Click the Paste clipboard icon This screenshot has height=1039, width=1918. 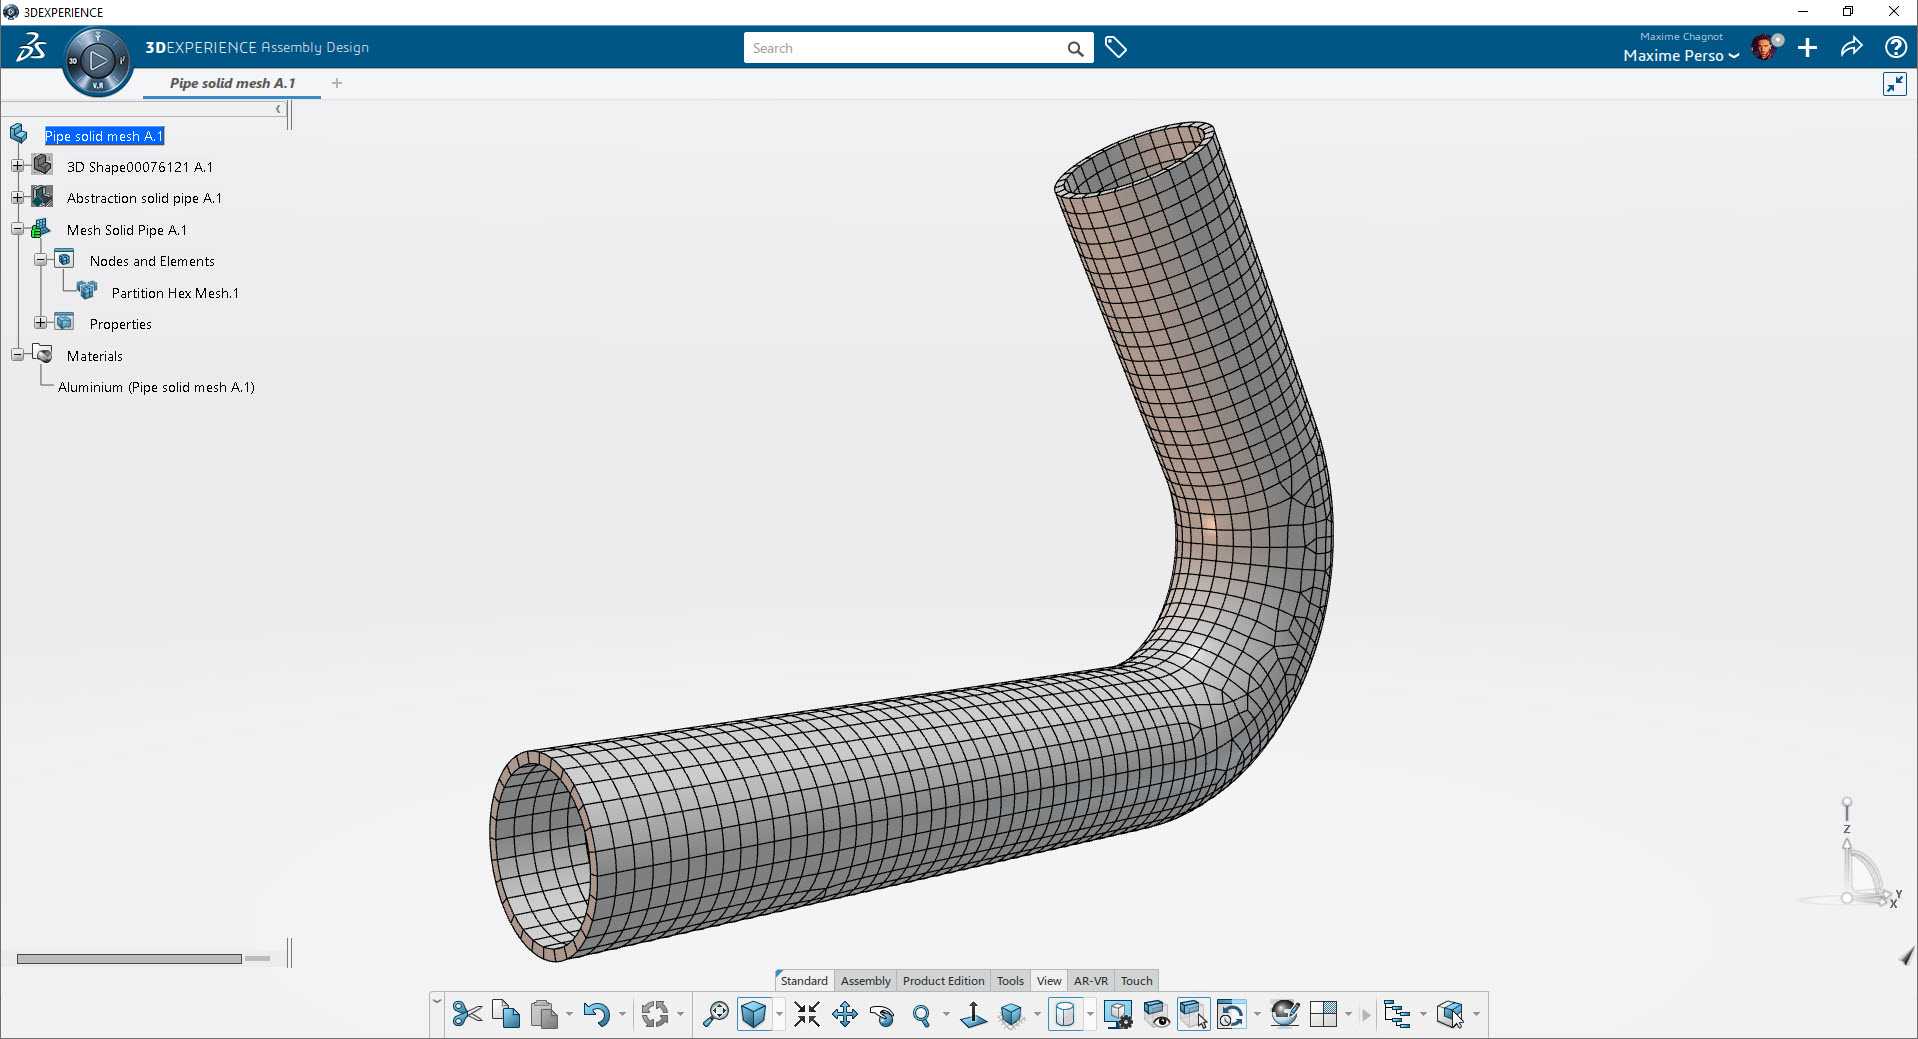[x=544, y=1014]
